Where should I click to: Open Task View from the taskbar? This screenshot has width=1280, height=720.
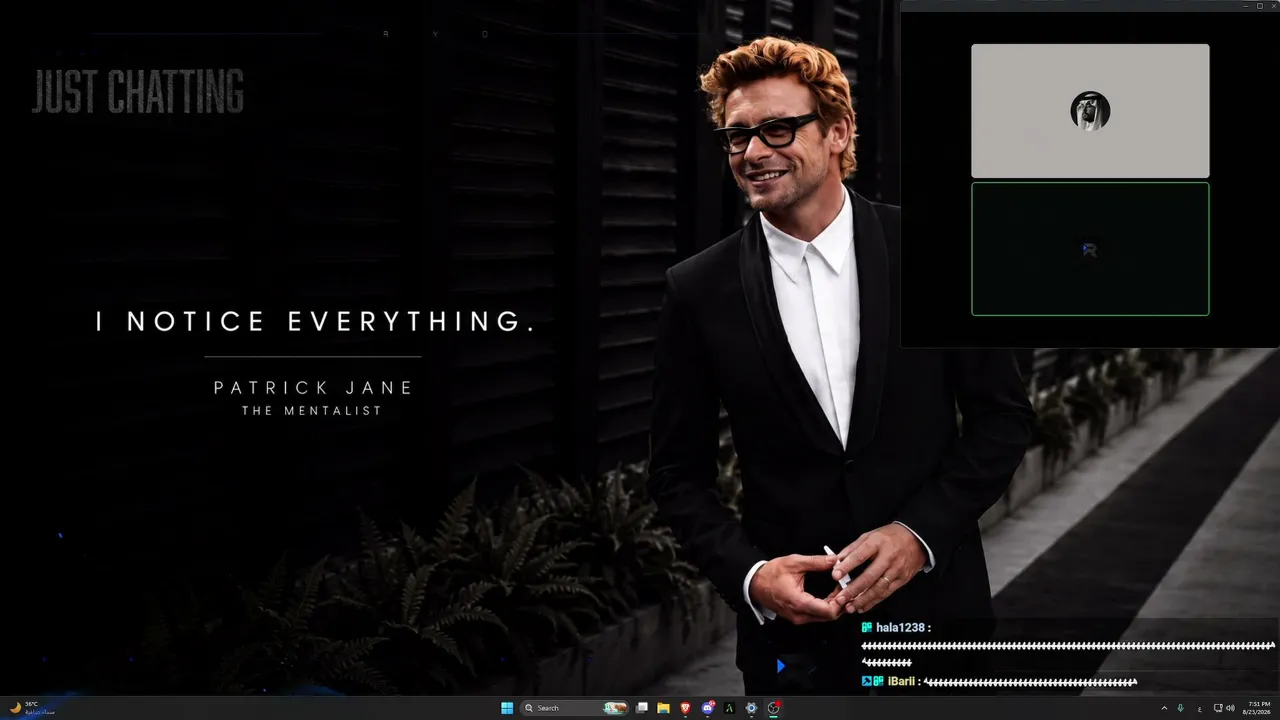[641, 708]
